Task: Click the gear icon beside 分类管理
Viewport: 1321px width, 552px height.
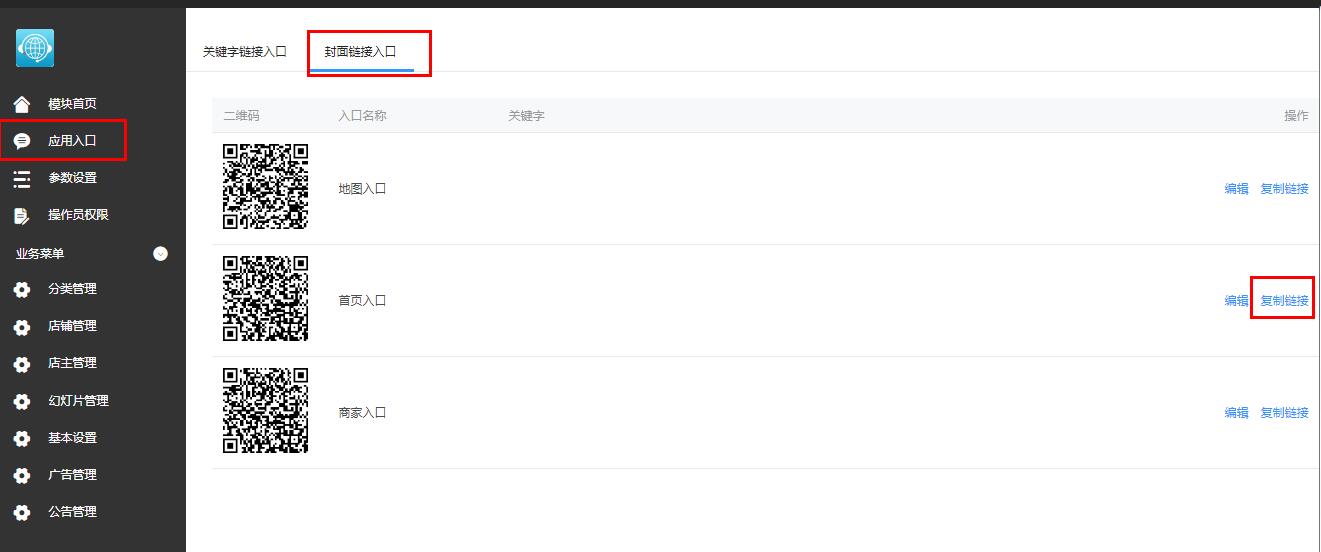Action: tap(22, 290)
